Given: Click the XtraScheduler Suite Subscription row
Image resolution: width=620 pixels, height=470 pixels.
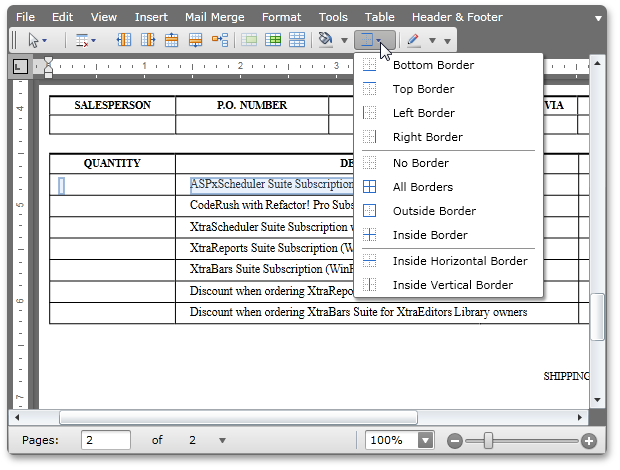Looking at the screenshot, I should point(271,227).
